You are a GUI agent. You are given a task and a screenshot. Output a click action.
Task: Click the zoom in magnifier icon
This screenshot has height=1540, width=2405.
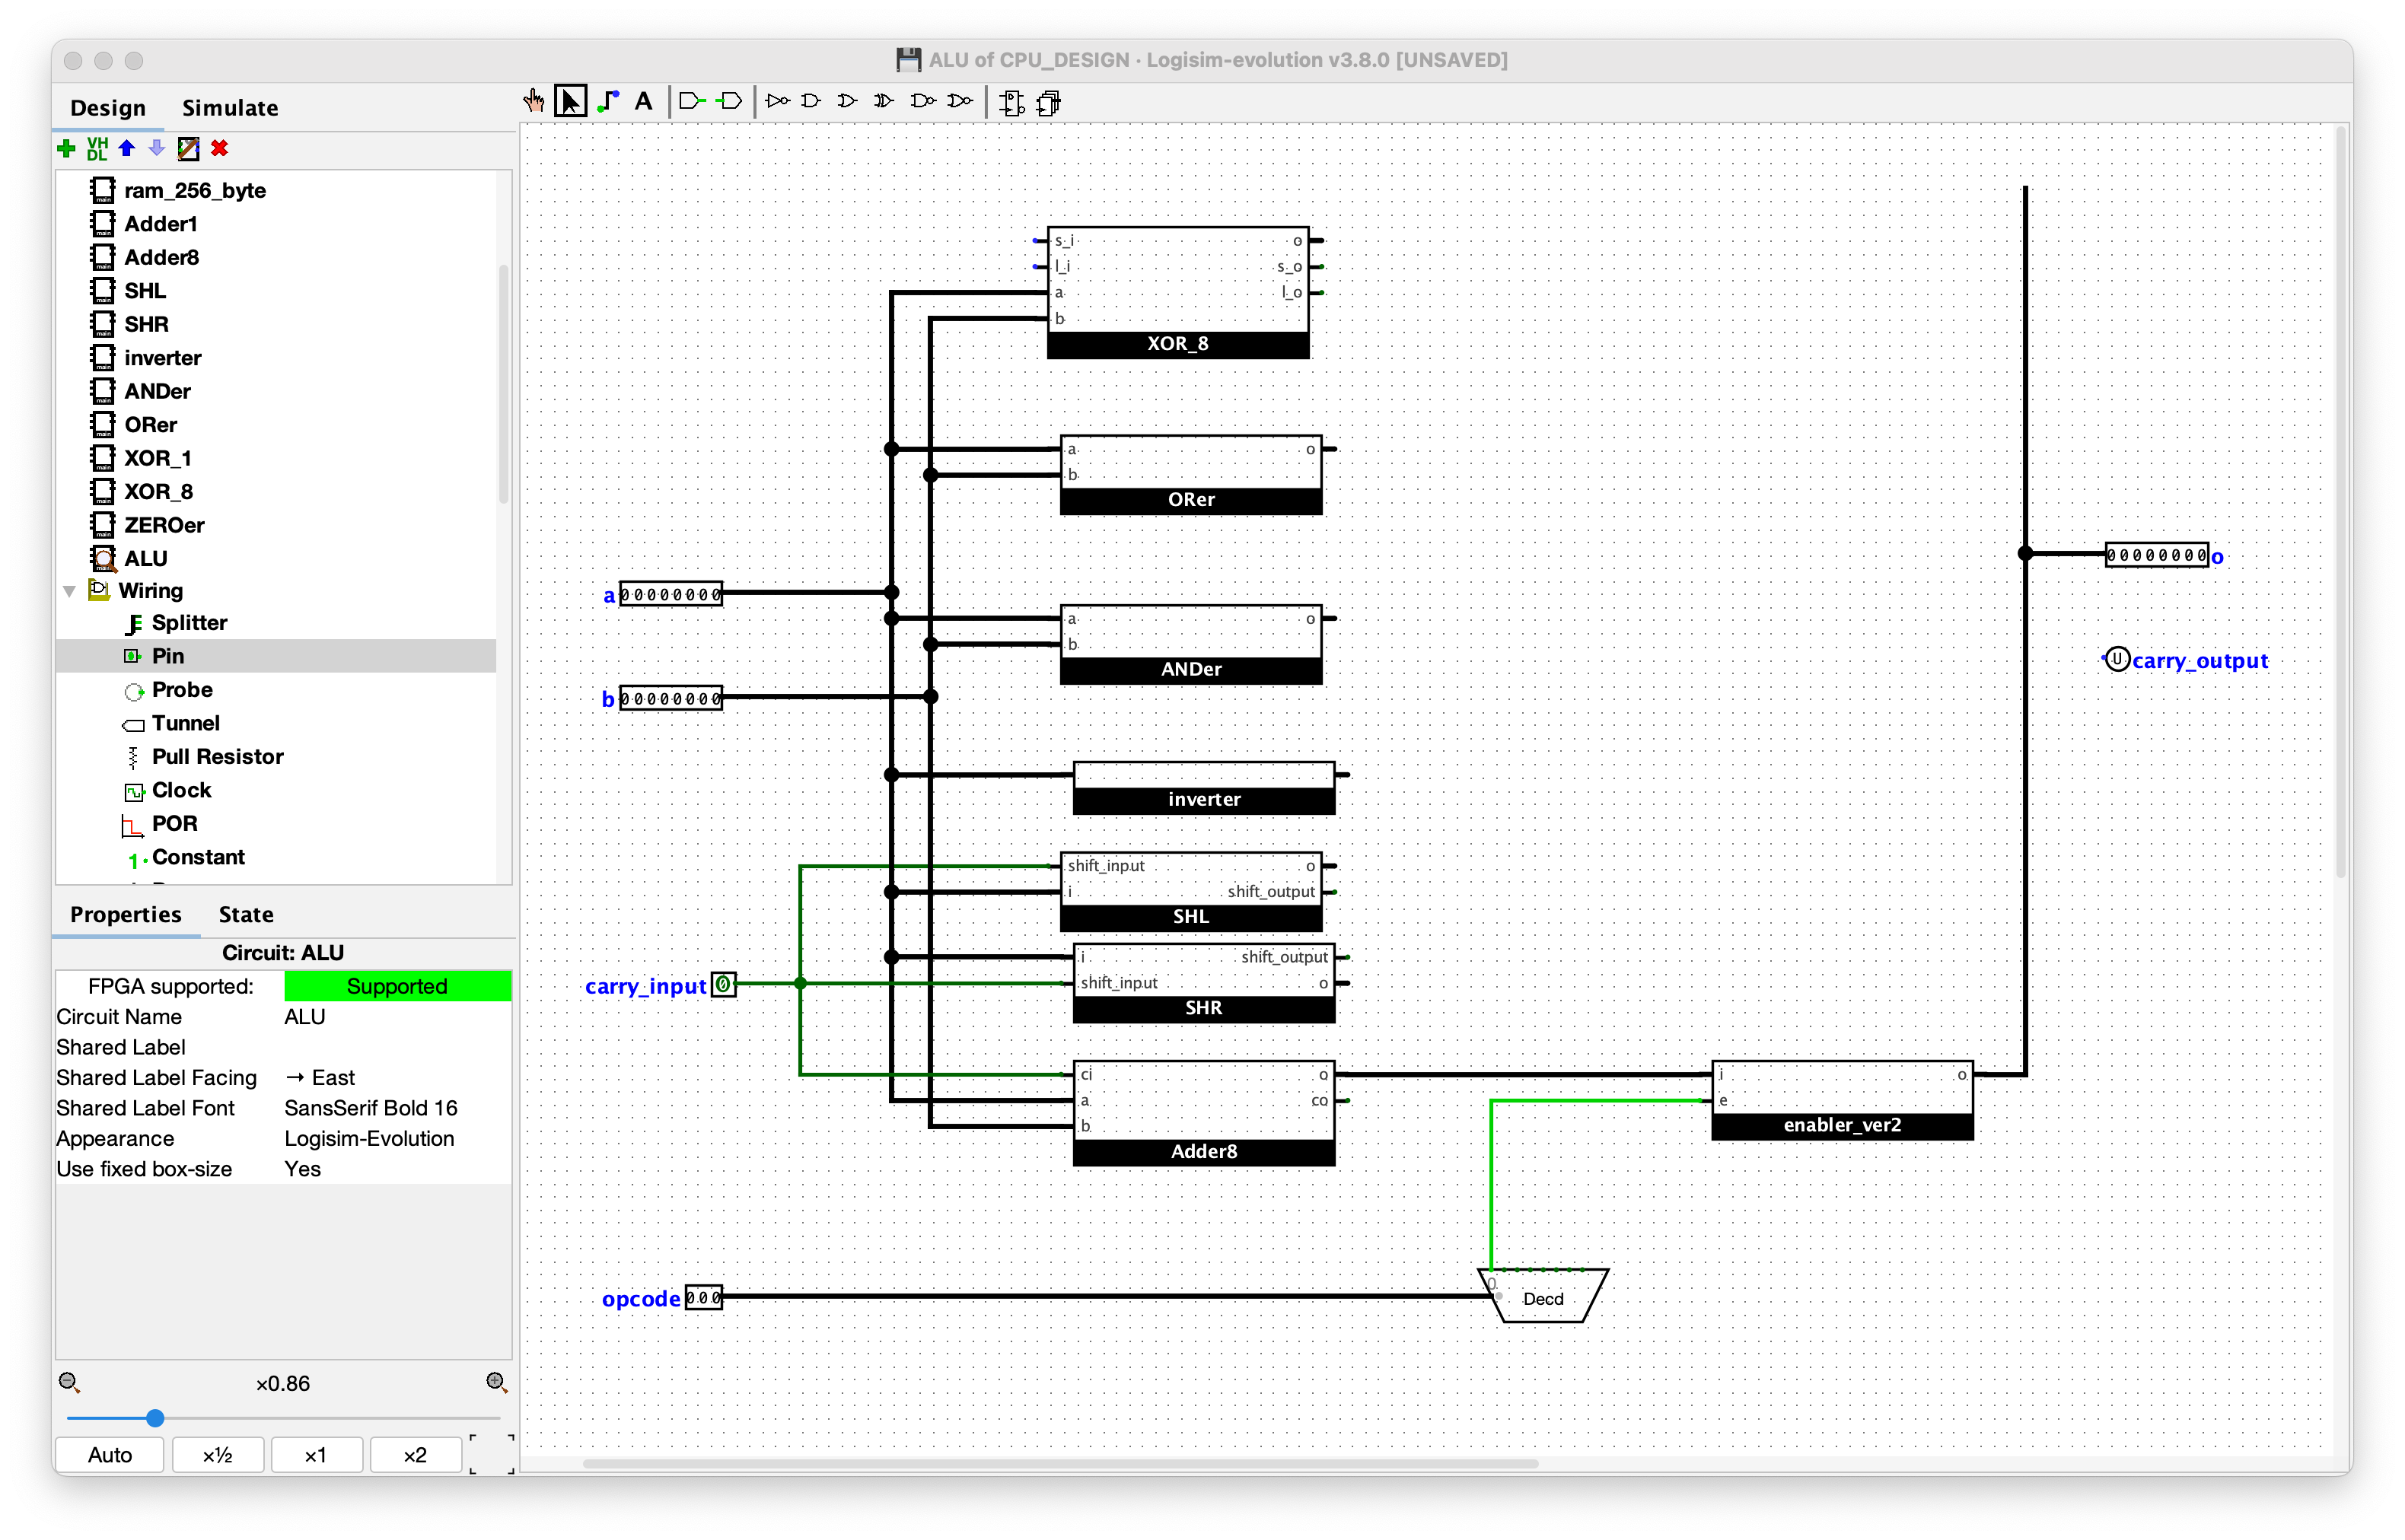click(496, 1383)
